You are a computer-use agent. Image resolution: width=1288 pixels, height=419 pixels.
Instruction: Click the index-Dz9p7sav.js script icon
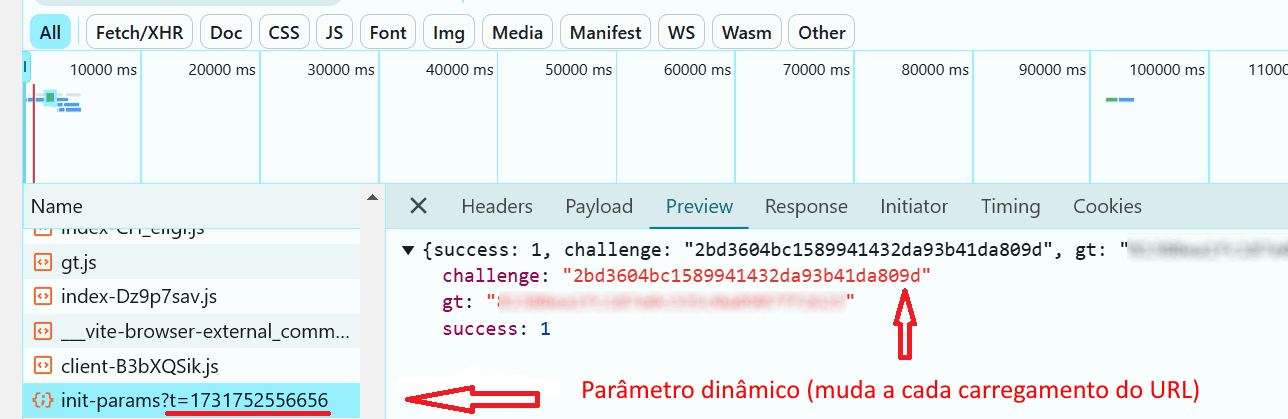tap(42, 296)
